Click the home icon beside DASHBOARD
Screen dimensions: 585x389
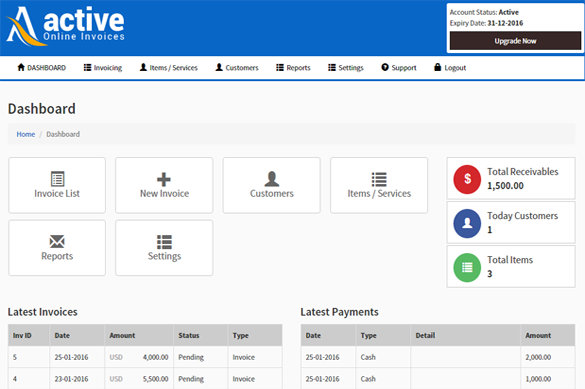click(21, 67)
